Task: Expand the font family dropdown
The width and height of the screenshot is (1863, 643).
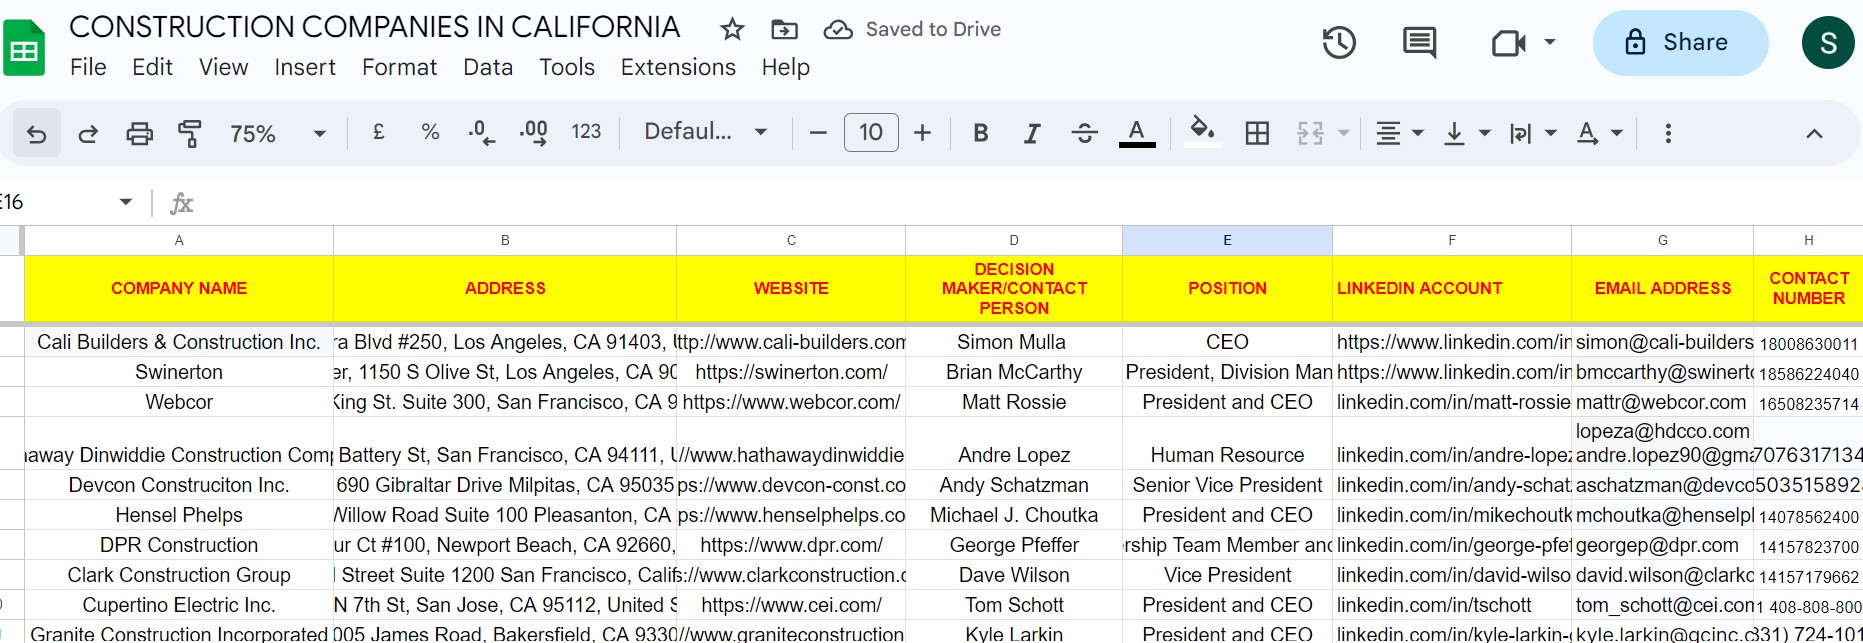Action: [x=705, y=132]
